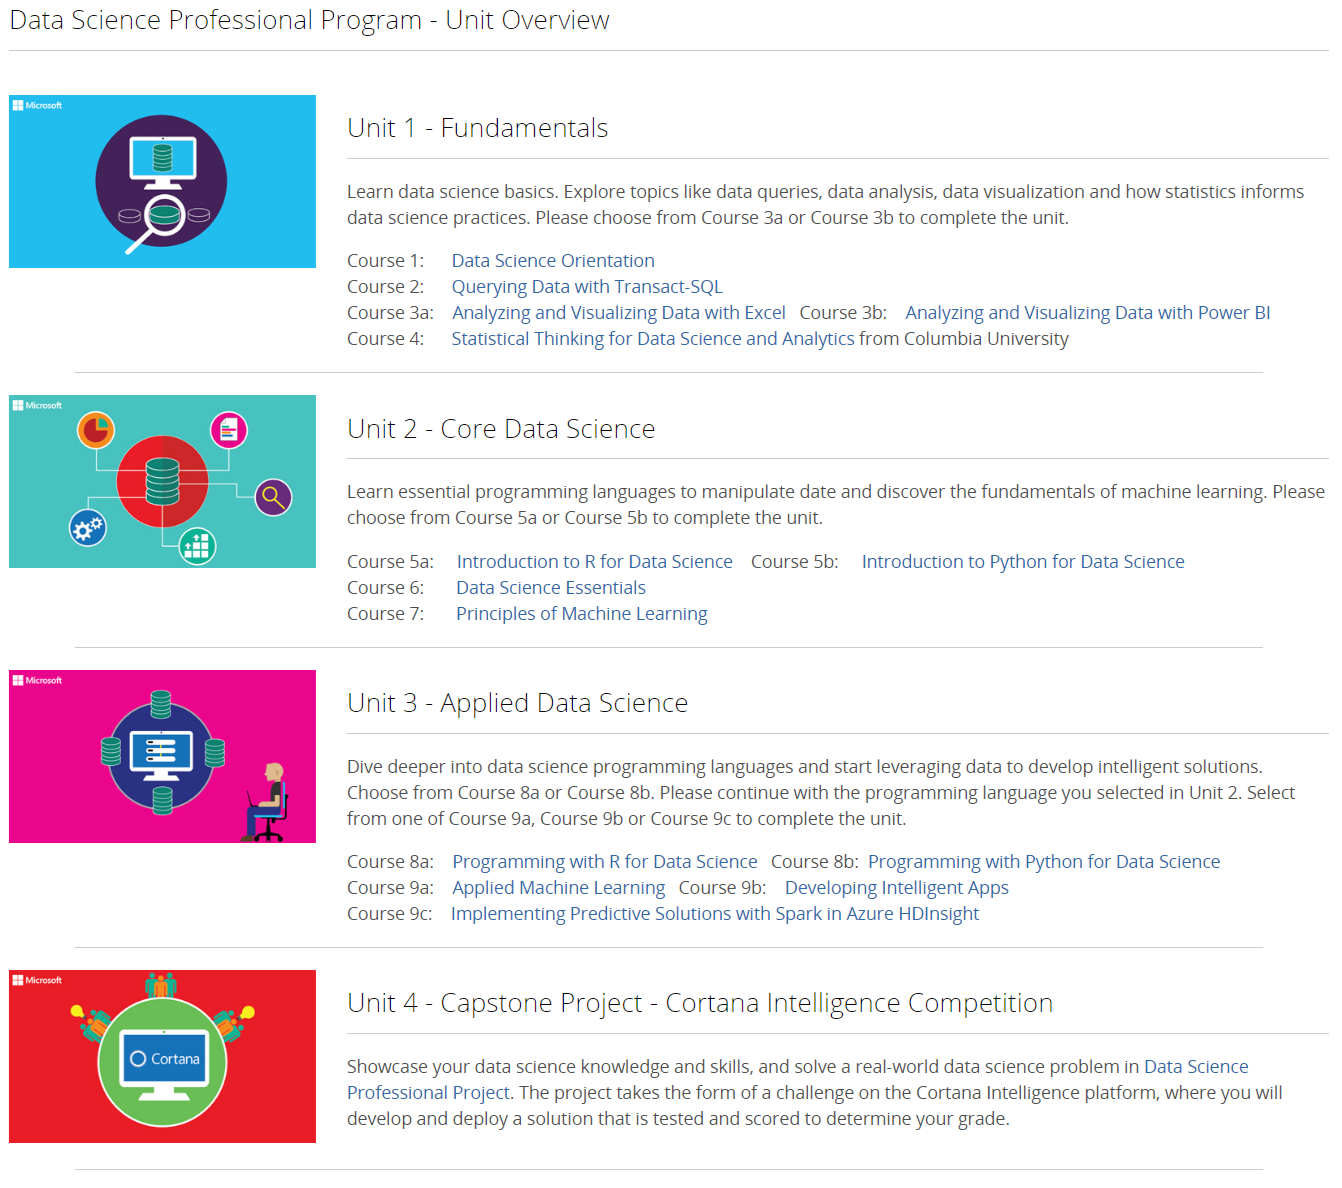
Task: Open Introduction to Python for Data Science
Action: click(x=1022, y=562)
